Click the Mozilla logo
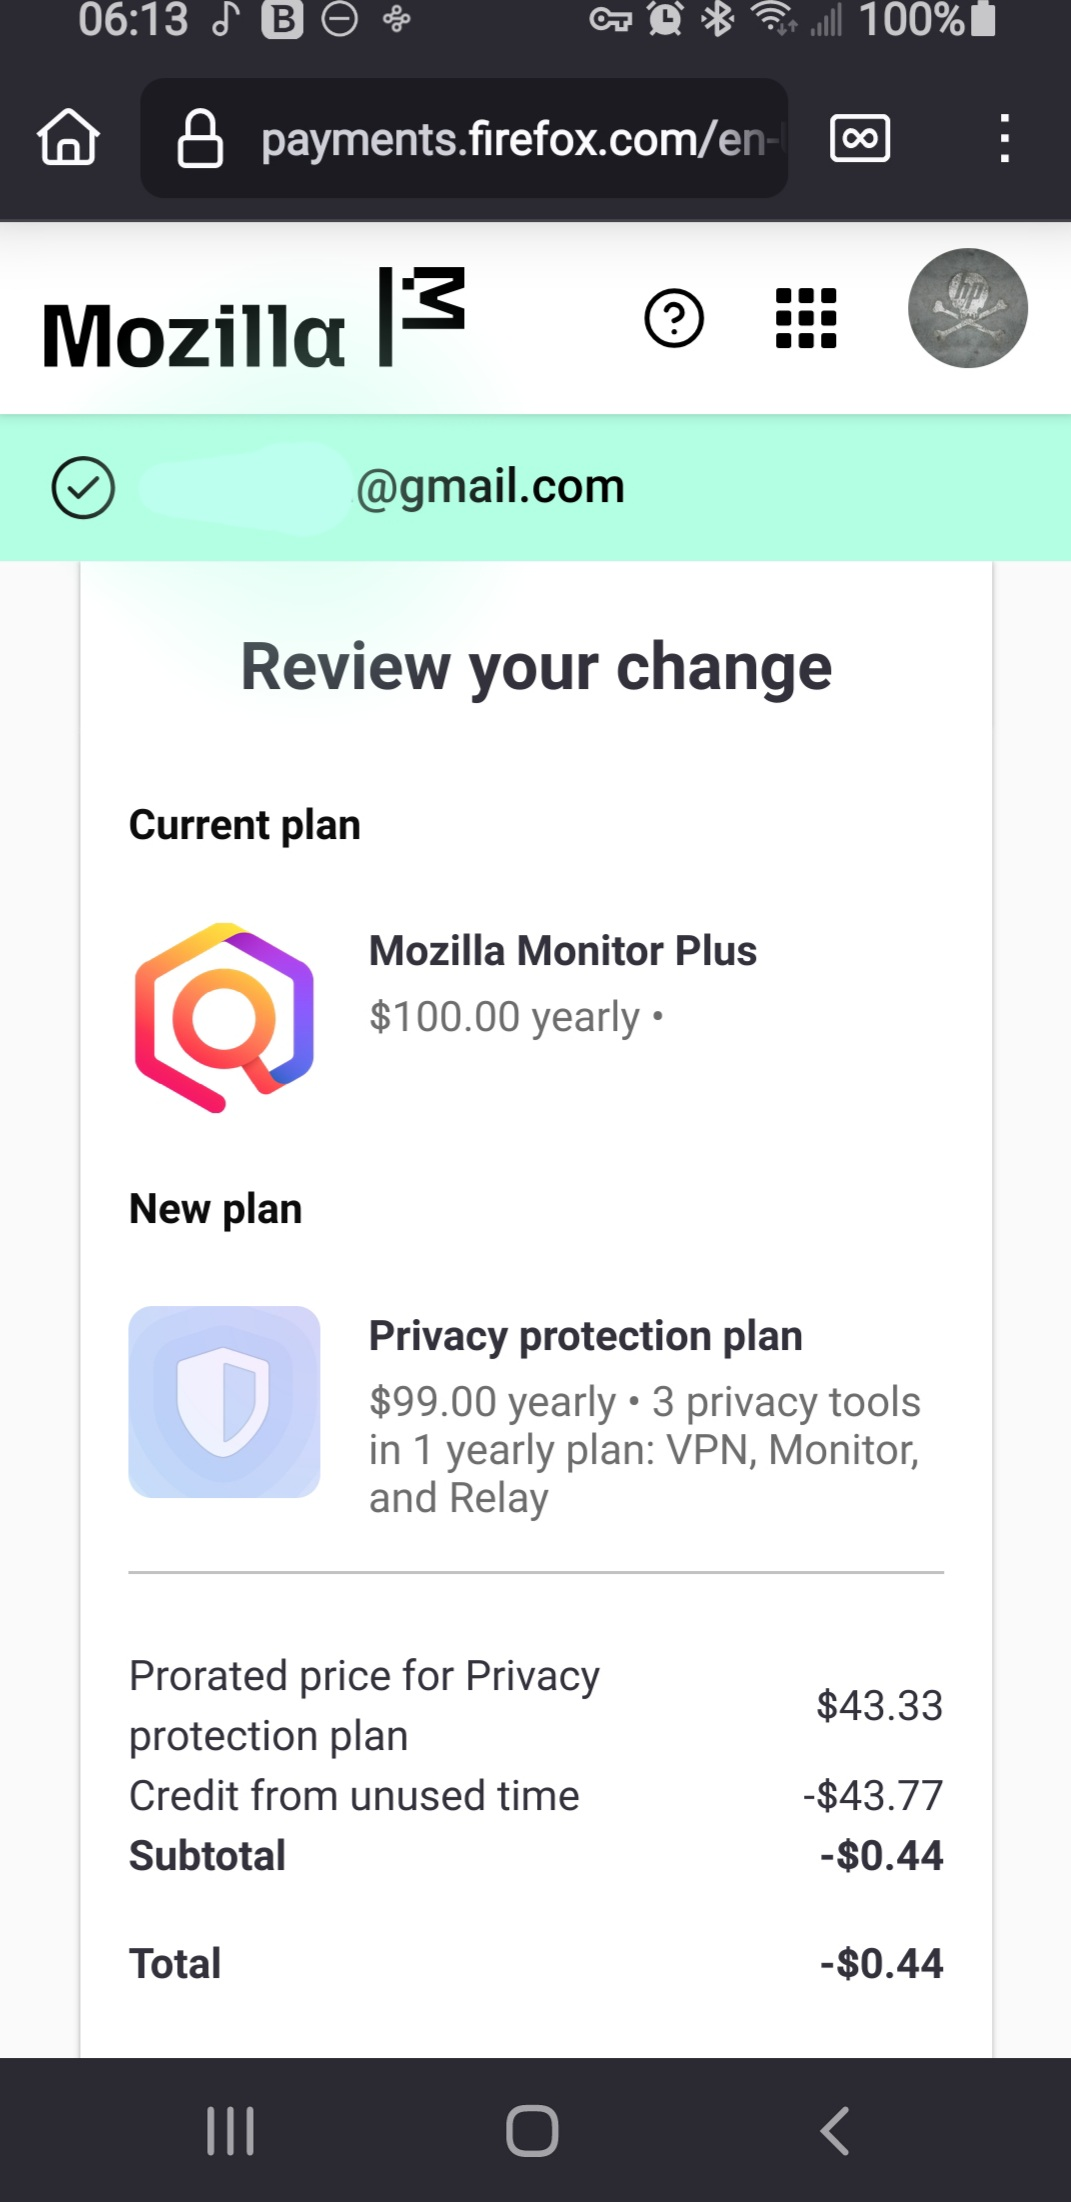1071x2202 pixels. [x=253, y=320]
